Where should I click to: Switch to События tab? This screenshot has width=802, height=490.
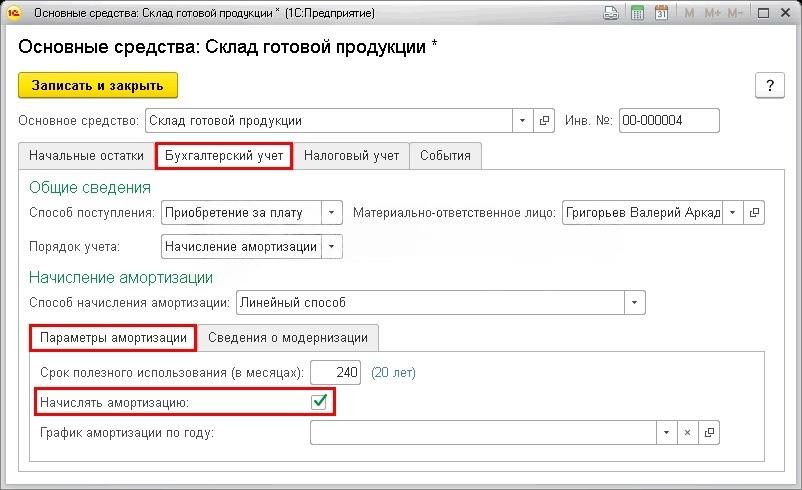click(x=445, y=155)
